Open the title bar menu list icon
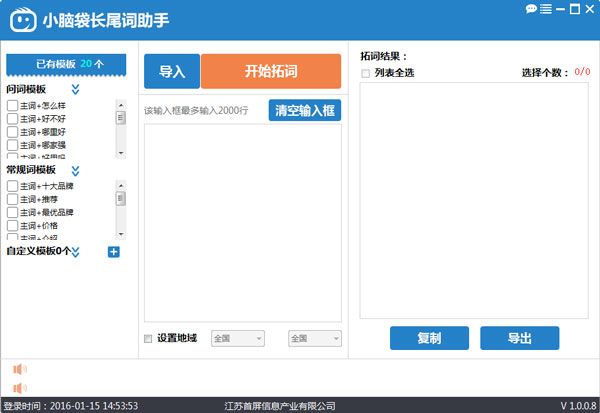Image resolution: width=600 pixels, height=413 pixels. pyautogui.click(x=546, y=9)
